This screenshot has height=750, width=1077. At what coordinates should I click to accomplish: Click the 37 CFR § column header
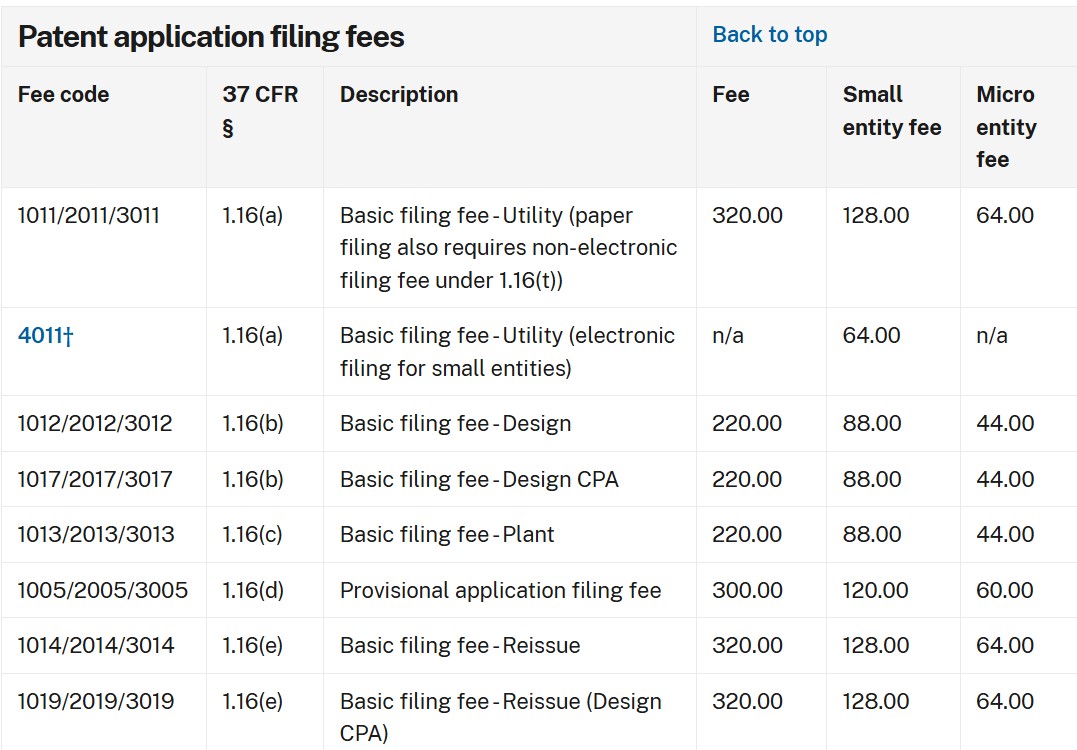point(260,110)
